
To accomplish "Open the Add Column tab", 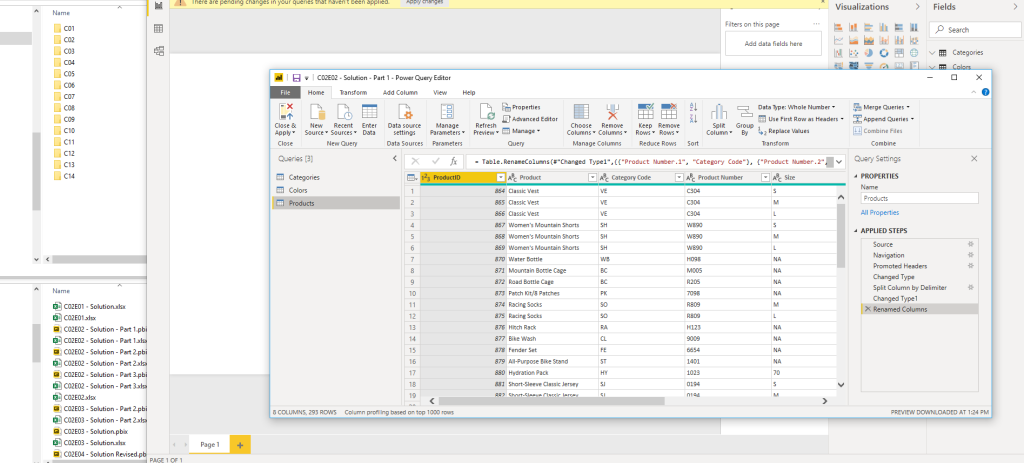I will pos(400,92).
